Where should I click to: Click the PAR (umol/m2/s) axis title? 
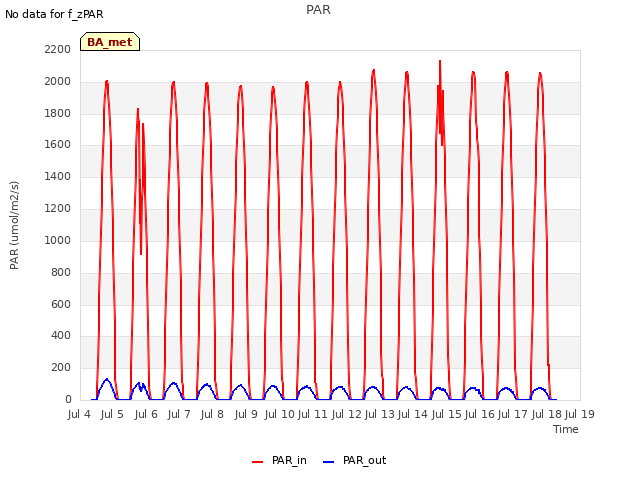click(14, 225)
